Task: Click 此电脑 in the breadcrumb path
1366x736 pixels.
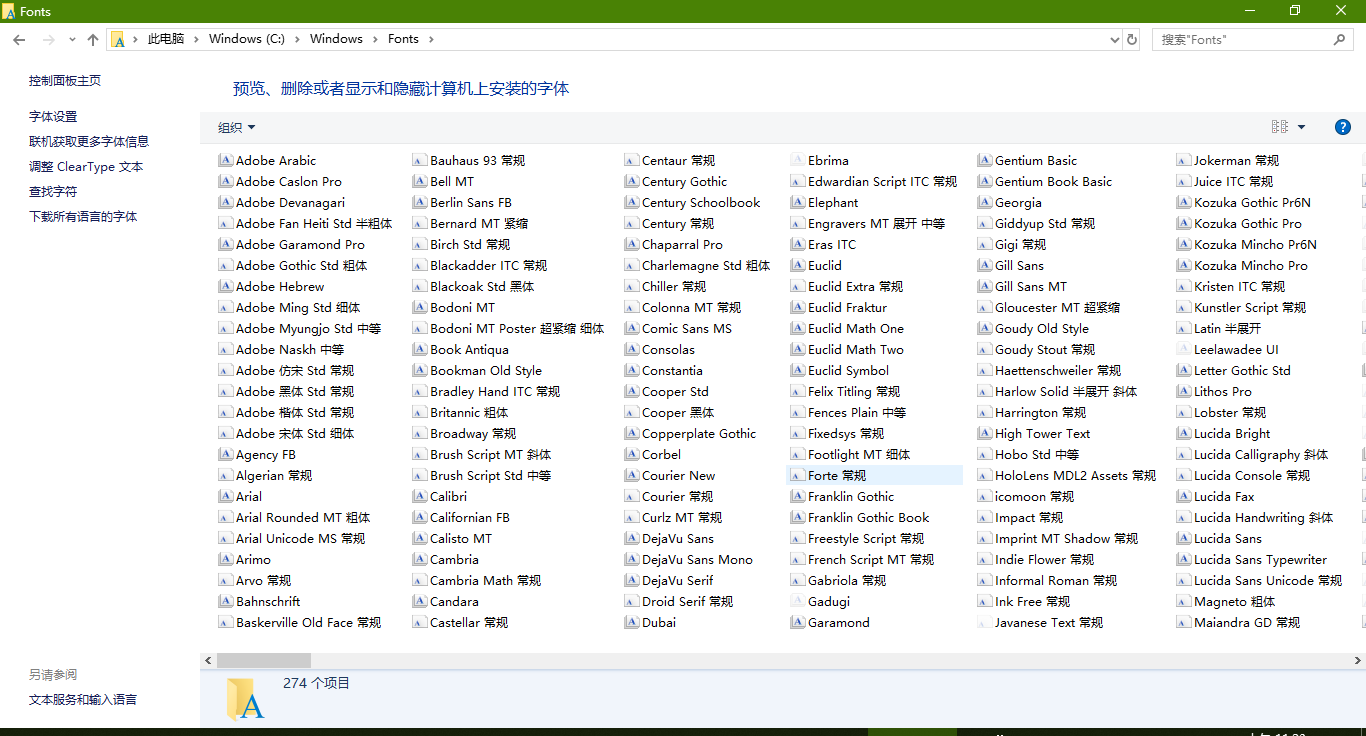Action: tap(166, 39)
